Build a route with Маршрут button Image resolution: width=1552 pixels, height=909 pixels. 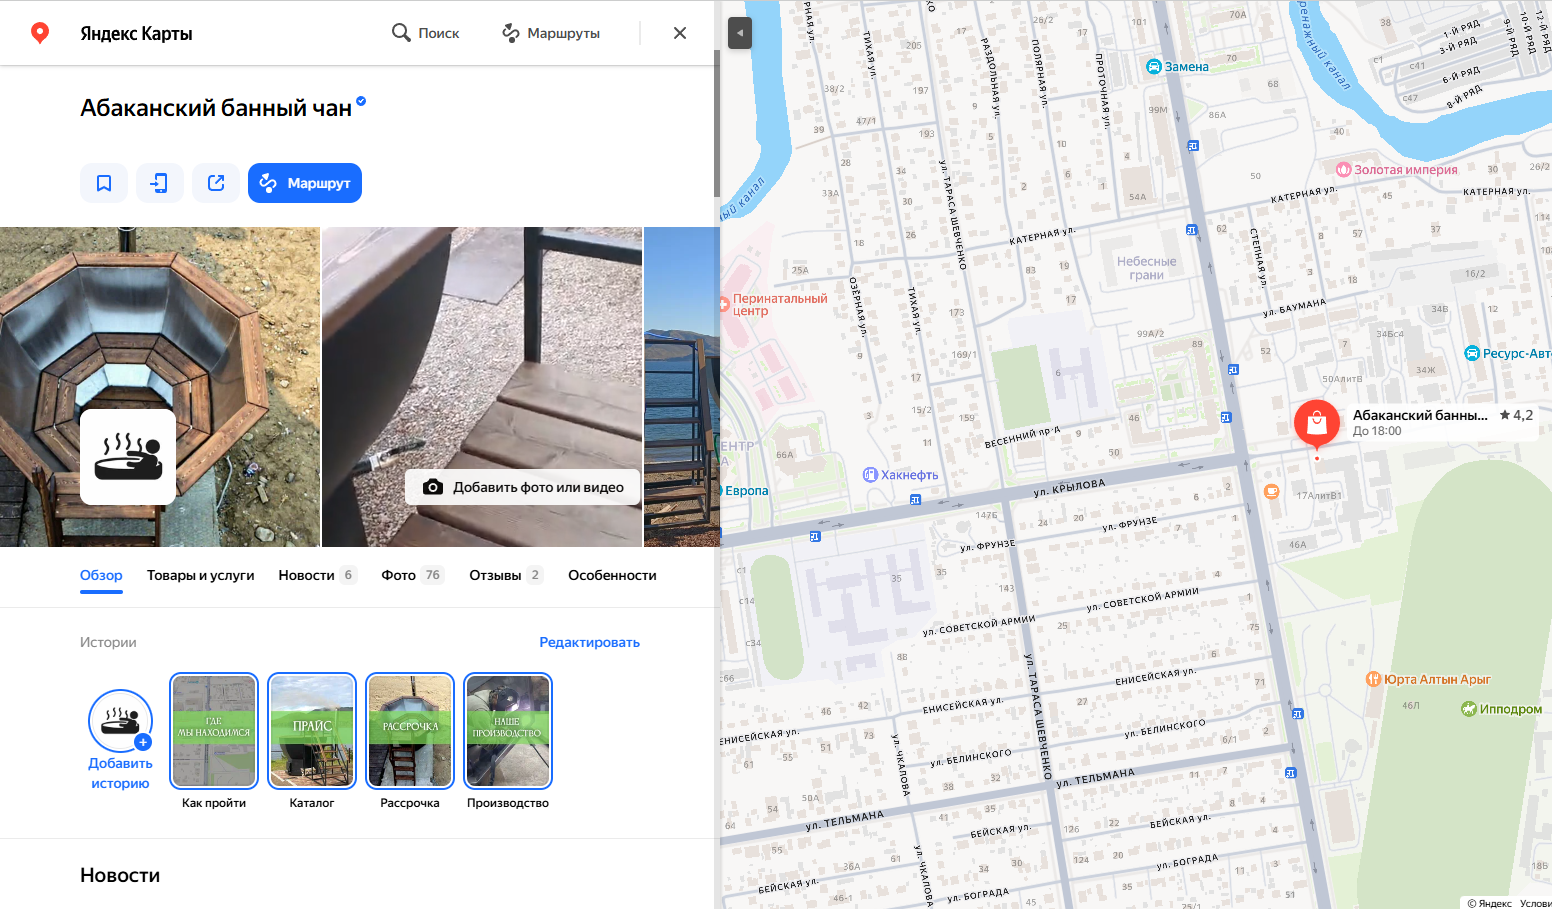305,183
